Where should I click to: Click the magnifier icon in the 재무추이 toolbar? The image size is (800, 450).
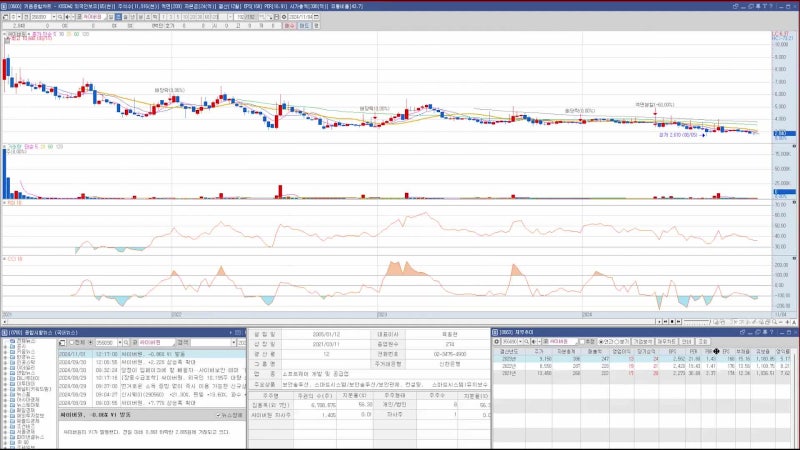coord(527,342)
